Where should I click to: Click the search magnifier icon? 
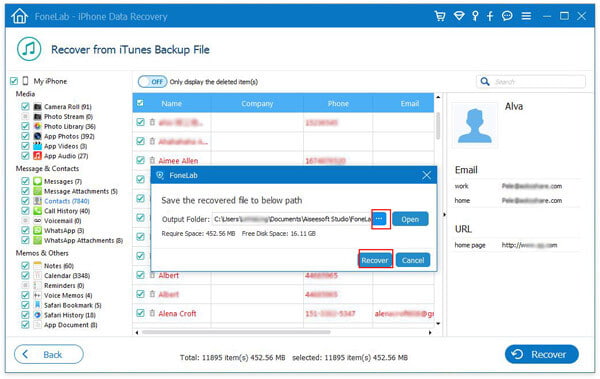pos(485,82)
